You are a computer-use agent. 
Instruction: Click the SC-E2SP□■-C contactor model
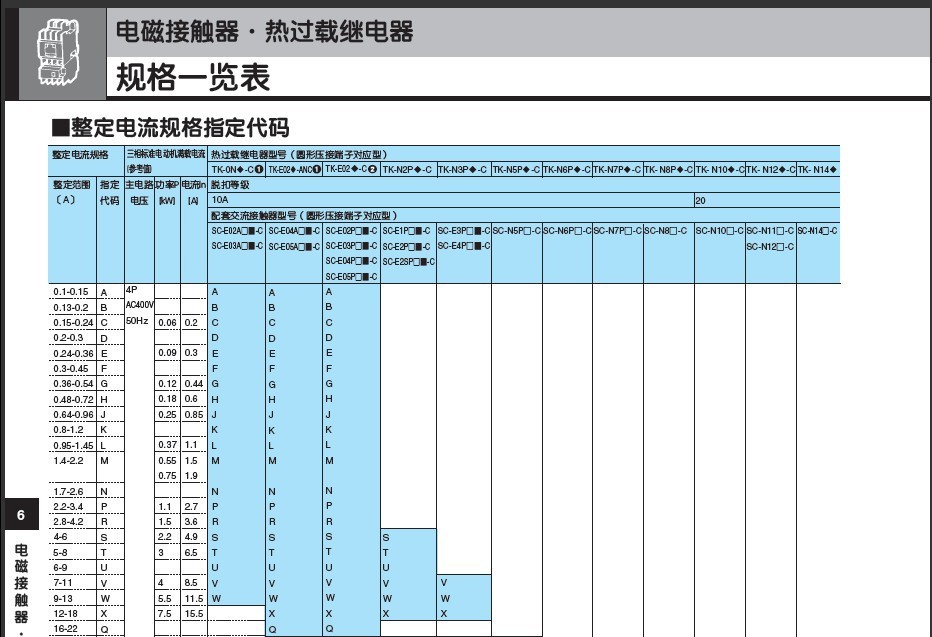pyautogui.click(x=409, y=261)
